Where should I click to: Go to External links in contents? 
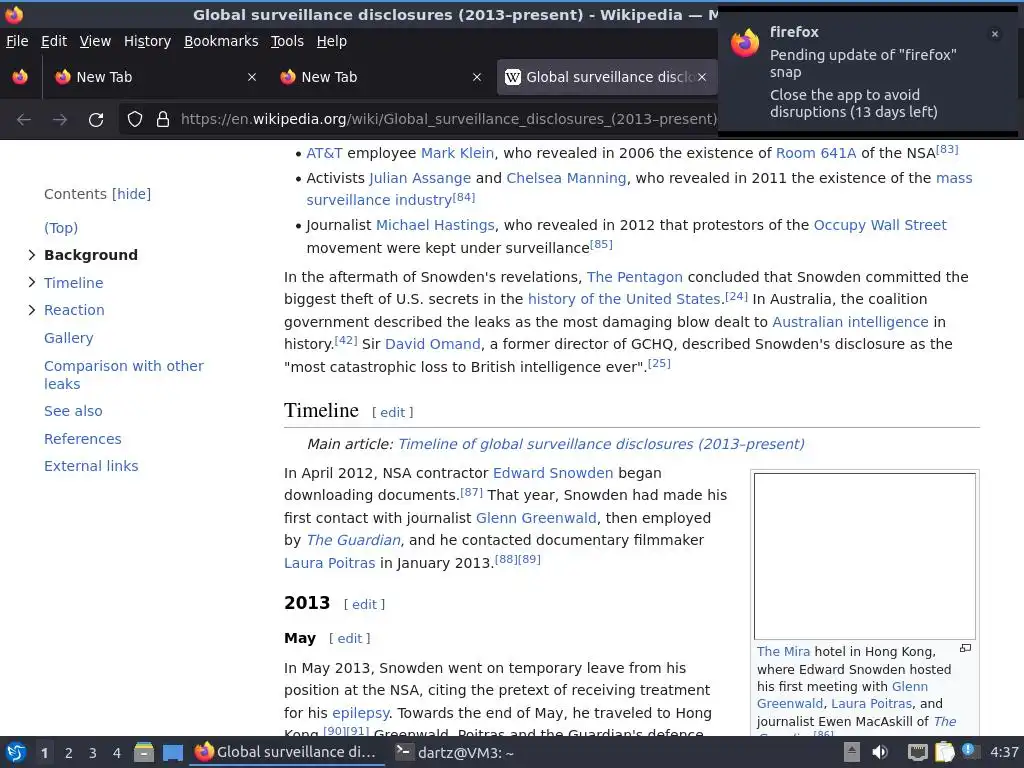pos(91,466)
